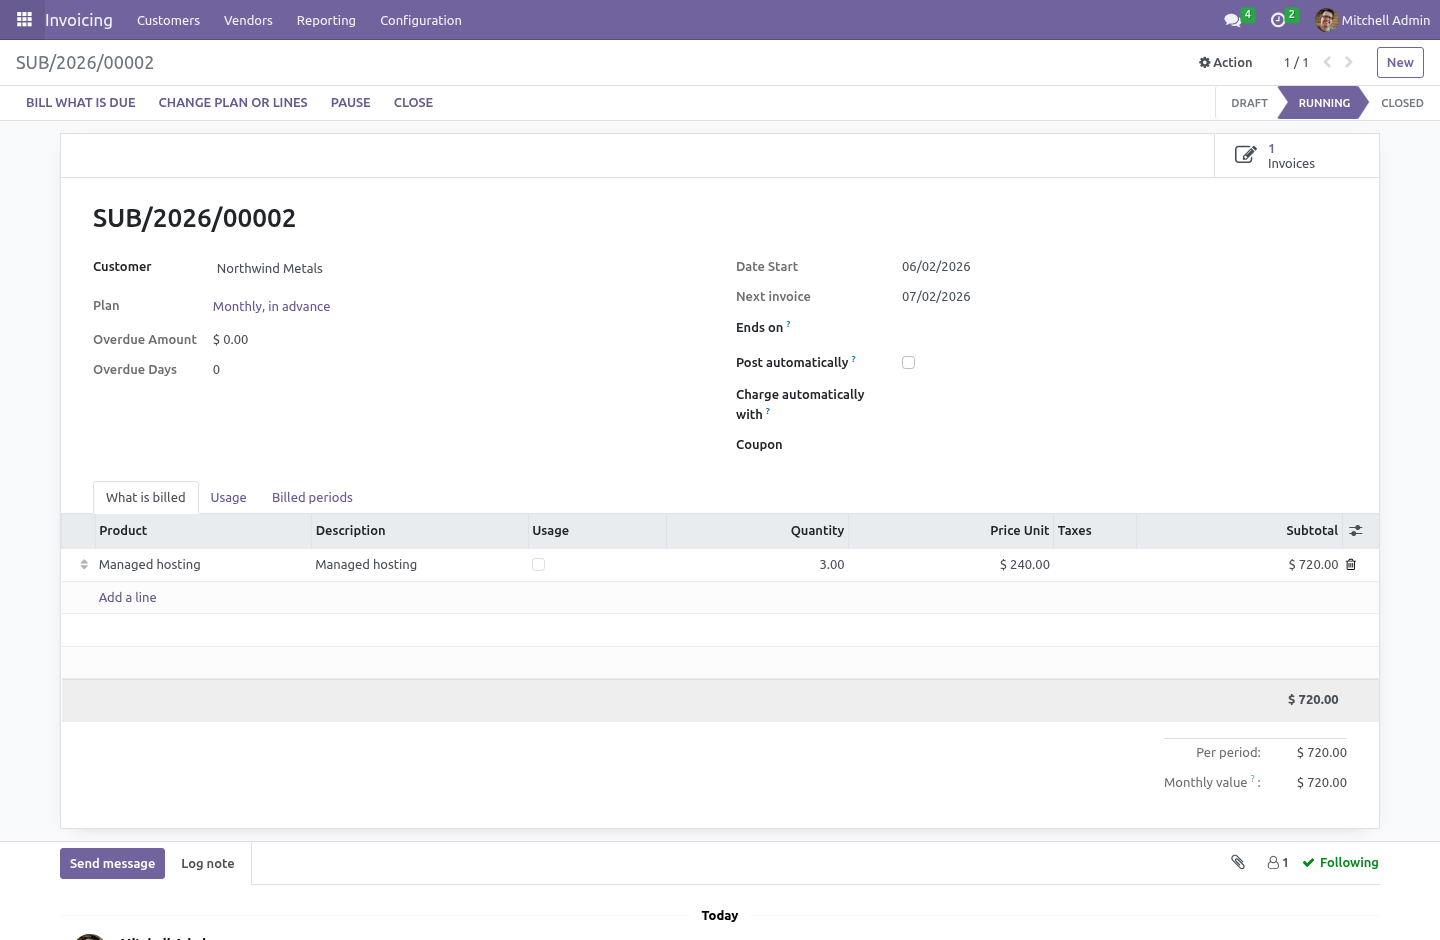Go to next record arrow
This screenshot has width=1440, height=940.
[1348, 62]
